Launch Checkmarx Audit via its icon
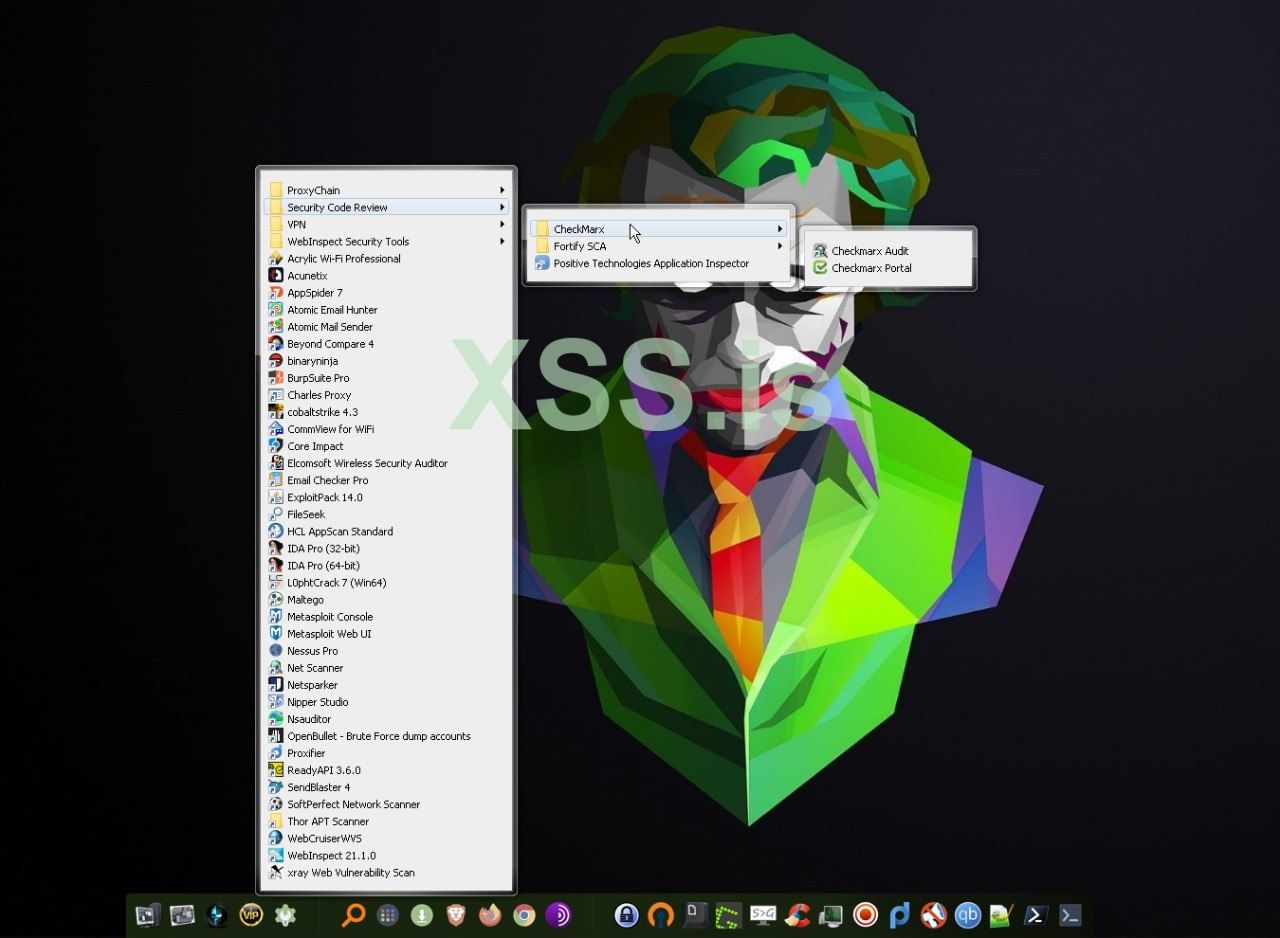This screenshot has width=1280, height=938. (820, 251)
